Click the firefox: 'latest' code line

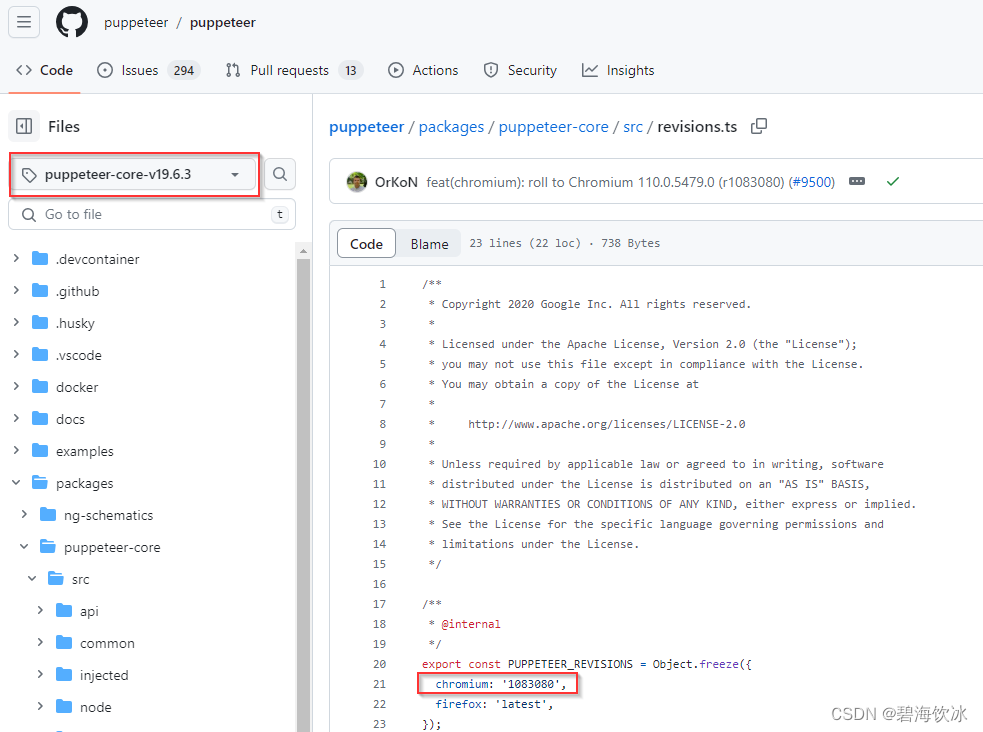494,704
